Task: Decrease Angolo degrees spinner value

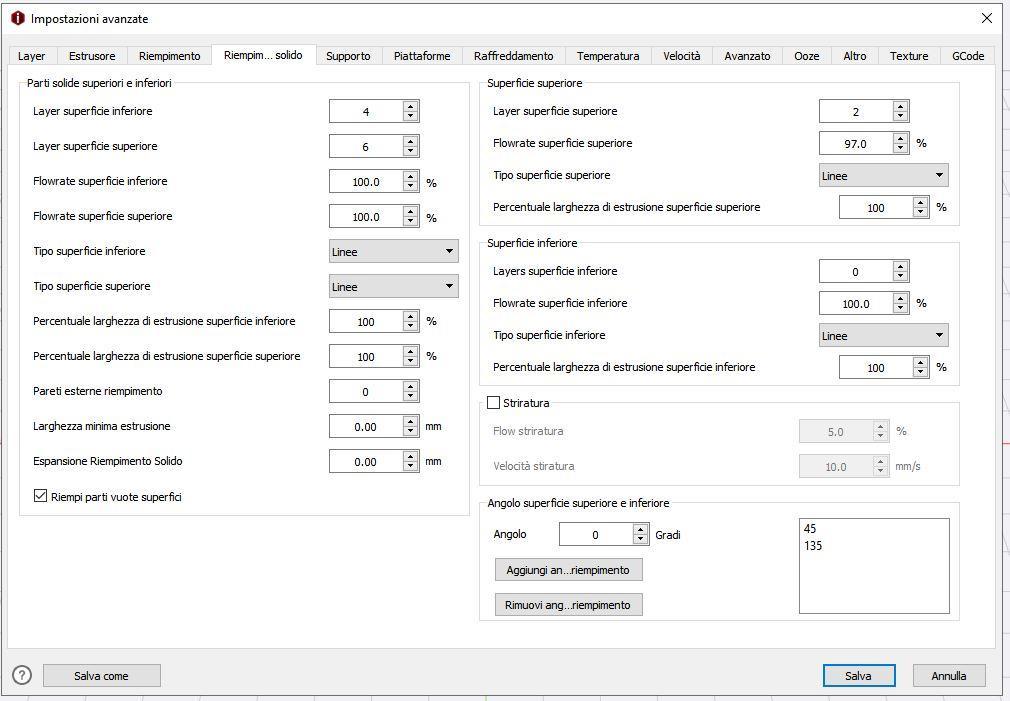Action: click(640, 540)
